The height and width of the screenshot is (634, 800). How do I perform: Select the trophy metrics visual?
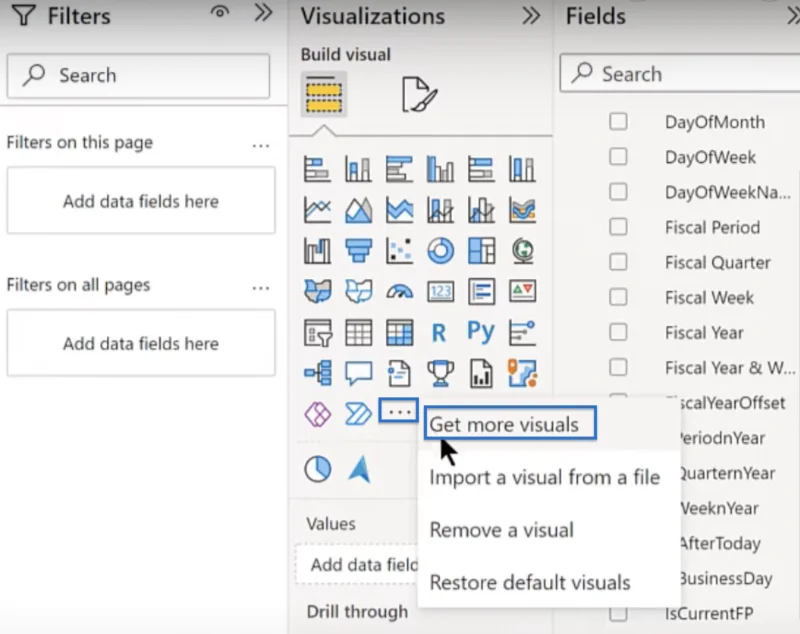click(440, 373)
